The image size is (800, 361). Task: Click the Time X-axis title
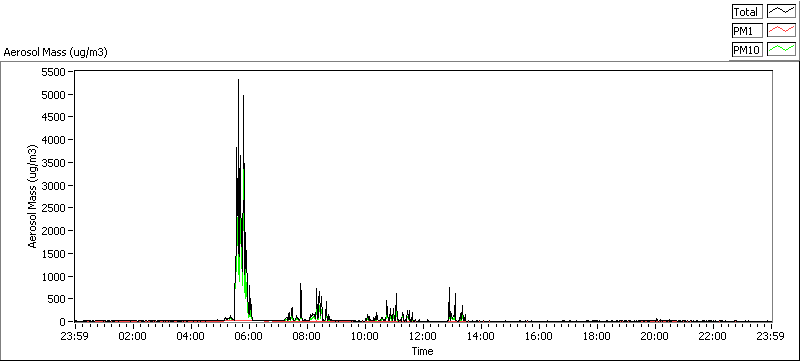[423, 351]
